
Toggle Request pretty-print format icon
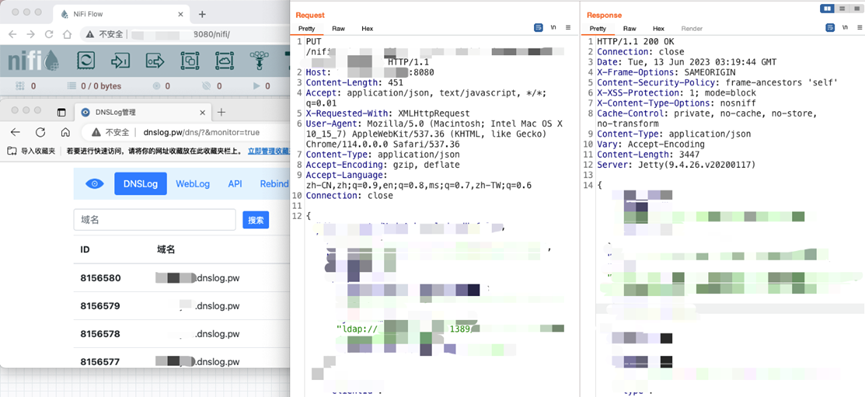coord(538,28)
